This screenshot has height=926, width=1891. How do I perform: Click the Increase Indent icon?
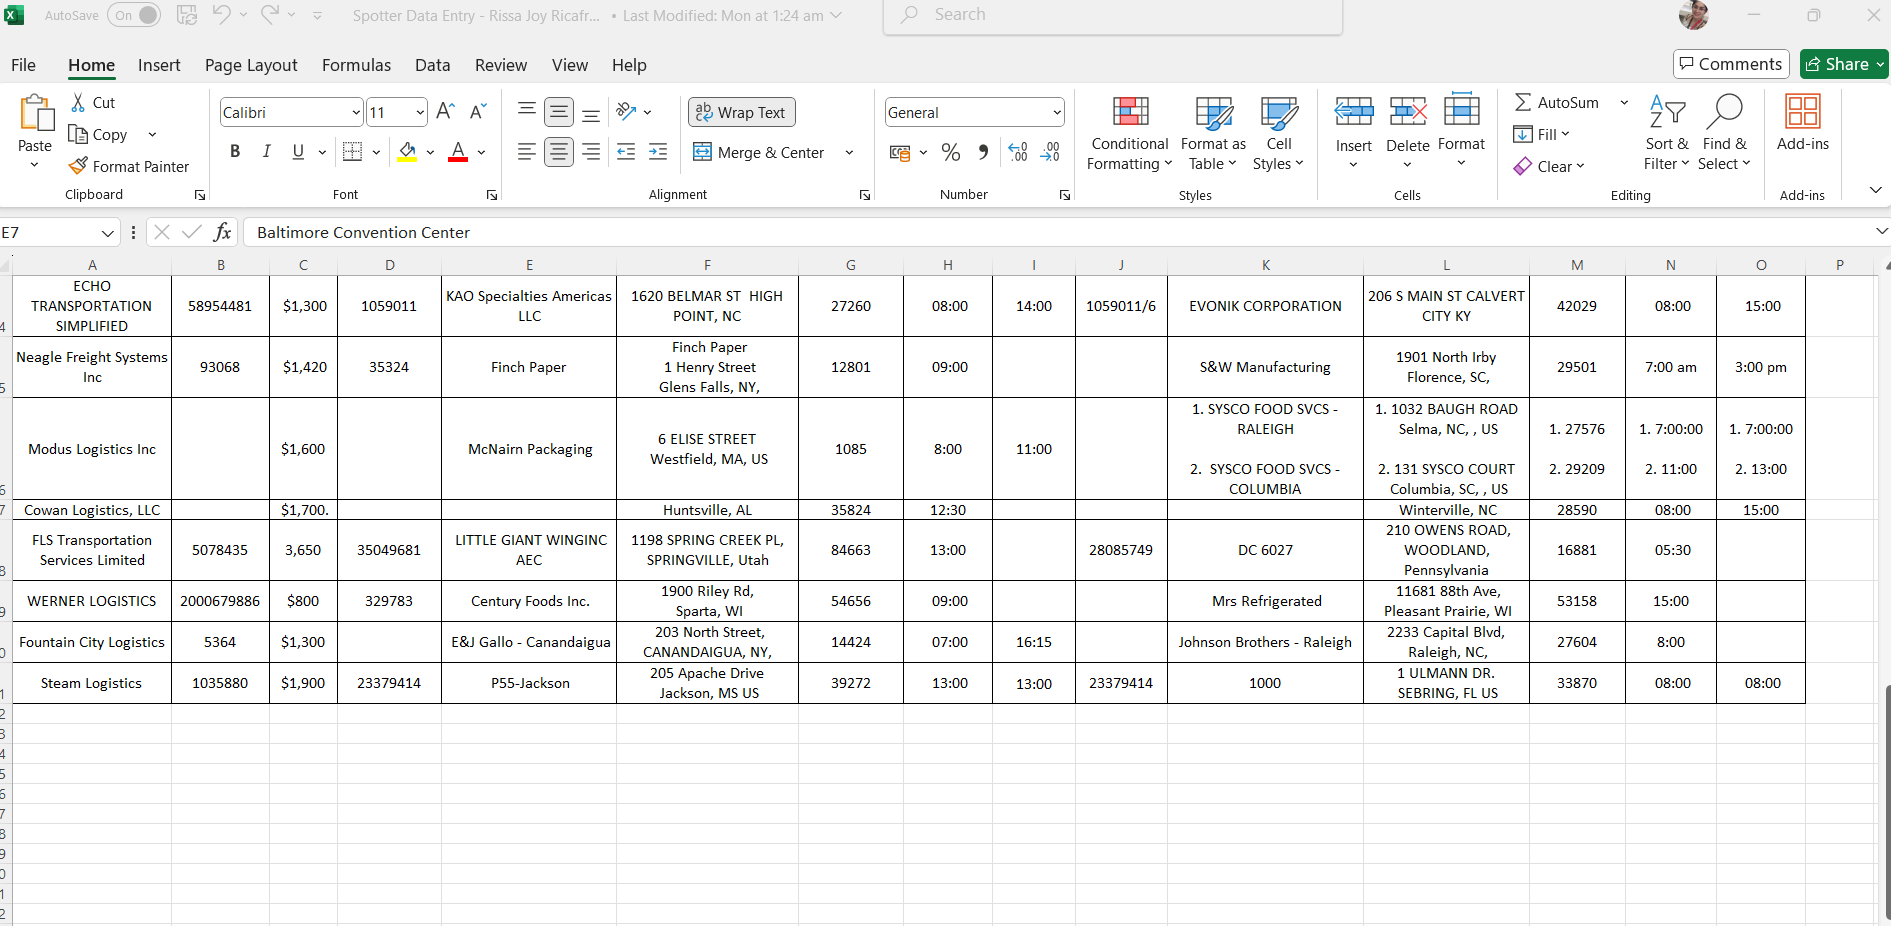point(658,151)
